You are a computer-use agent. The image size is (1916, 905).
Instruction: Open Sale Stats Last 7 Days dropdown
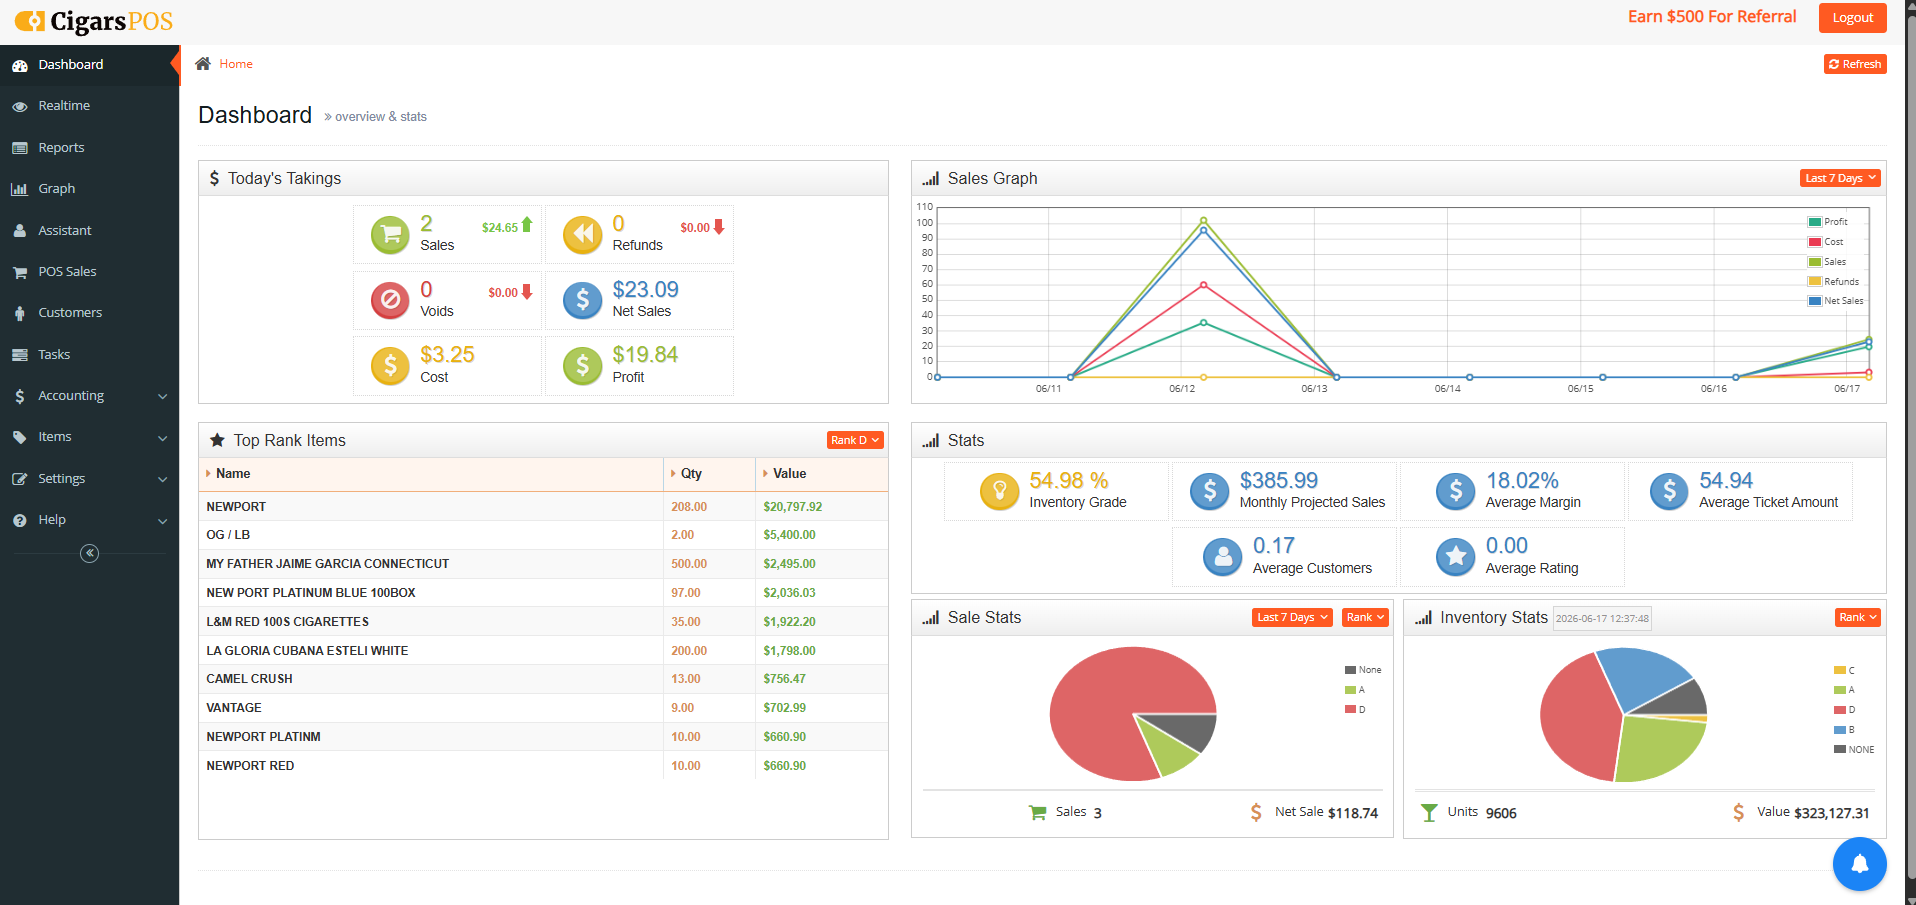point(1292,617)
